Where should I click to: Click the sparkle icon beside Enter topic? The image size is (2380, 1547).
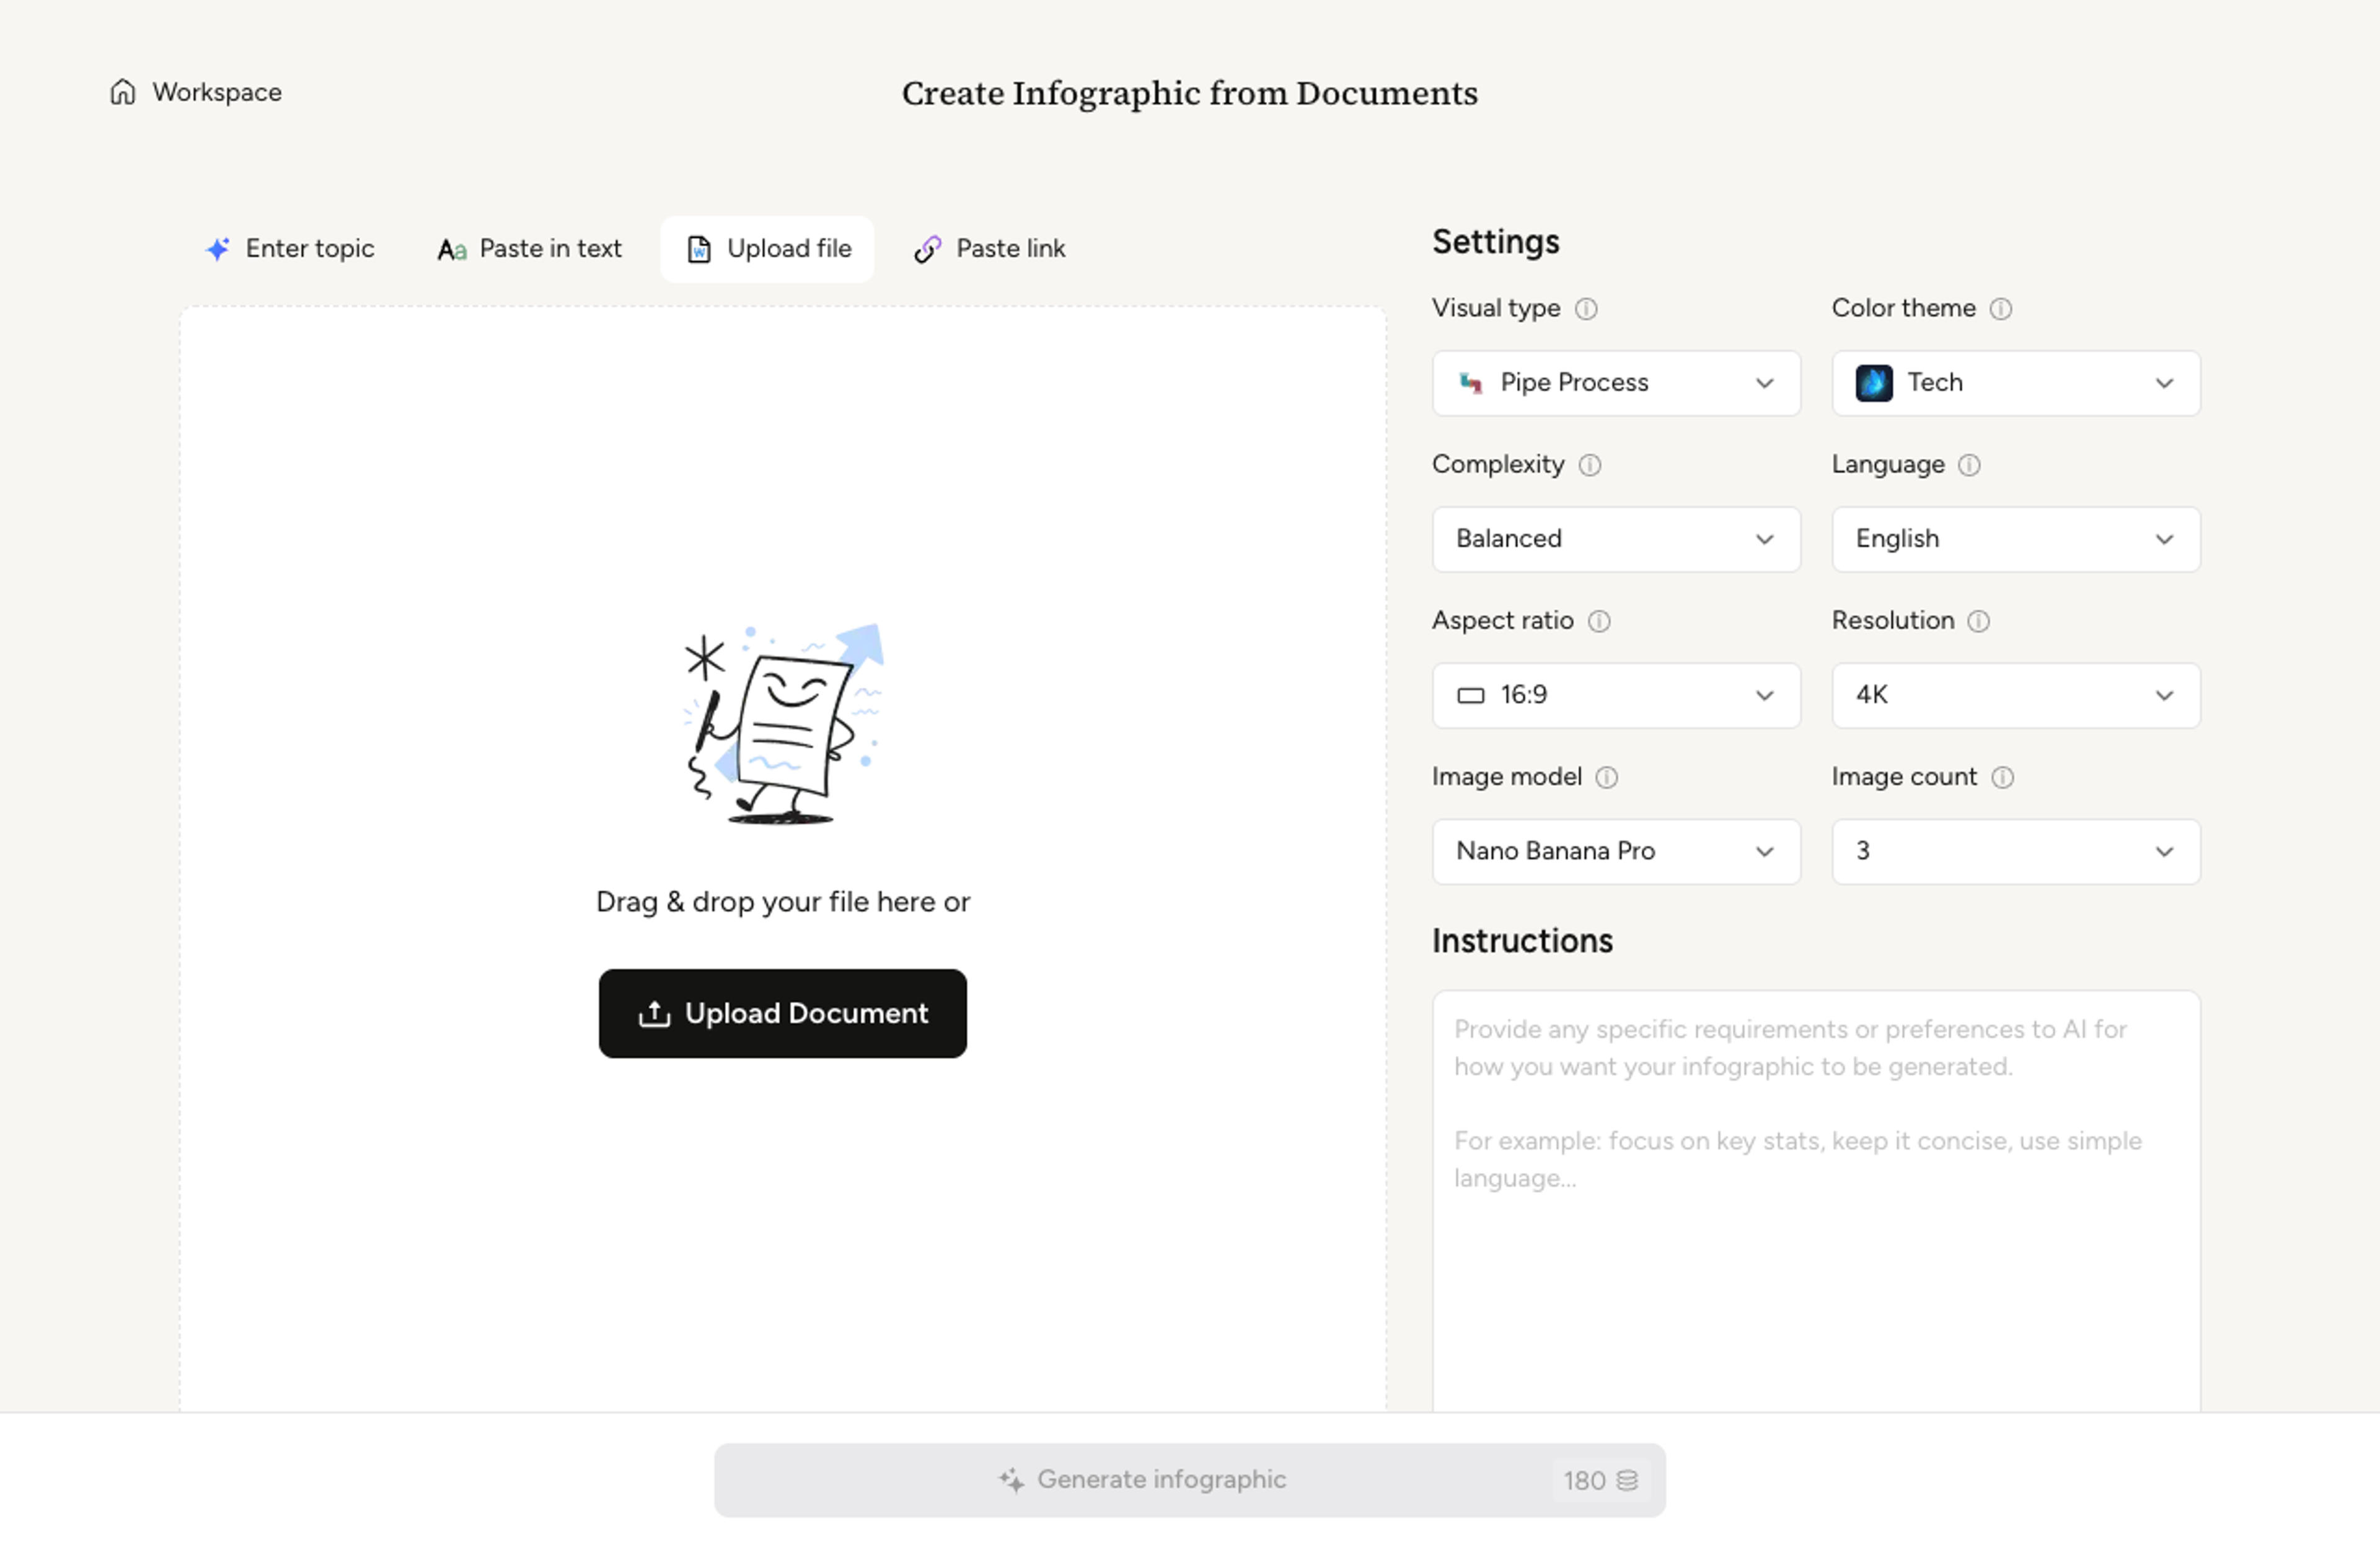pos(217,249)
